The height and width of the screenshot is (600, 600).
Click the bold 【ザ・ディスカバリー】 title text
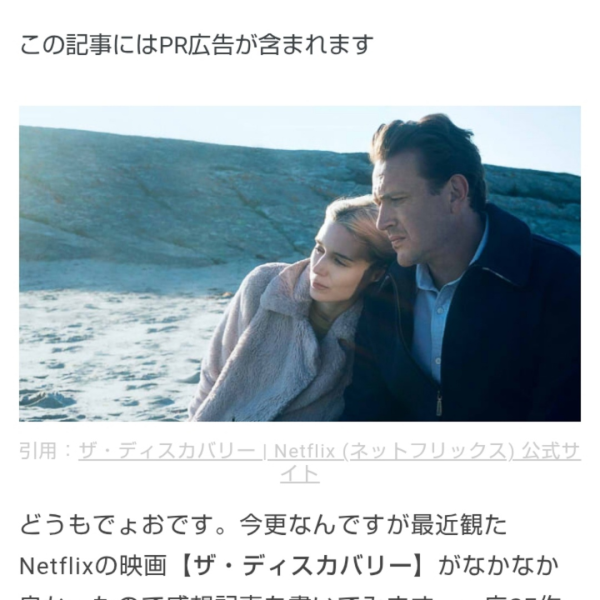(x=303, y=566)
